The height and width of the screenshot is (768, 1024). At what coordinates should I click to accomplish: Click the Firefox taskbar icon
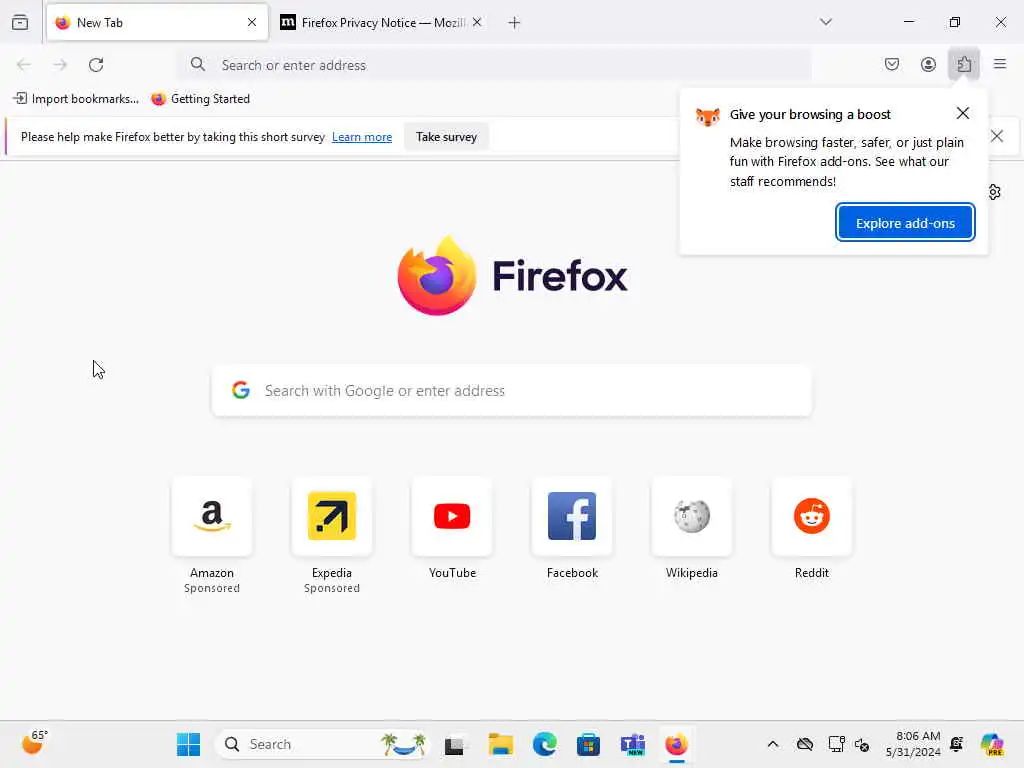point(677,744)
